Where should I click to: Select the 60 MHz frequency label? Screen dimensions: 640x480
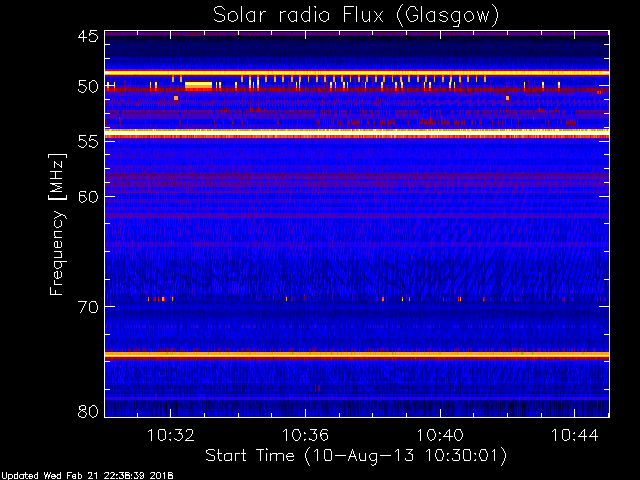click(x=88, y=196)
